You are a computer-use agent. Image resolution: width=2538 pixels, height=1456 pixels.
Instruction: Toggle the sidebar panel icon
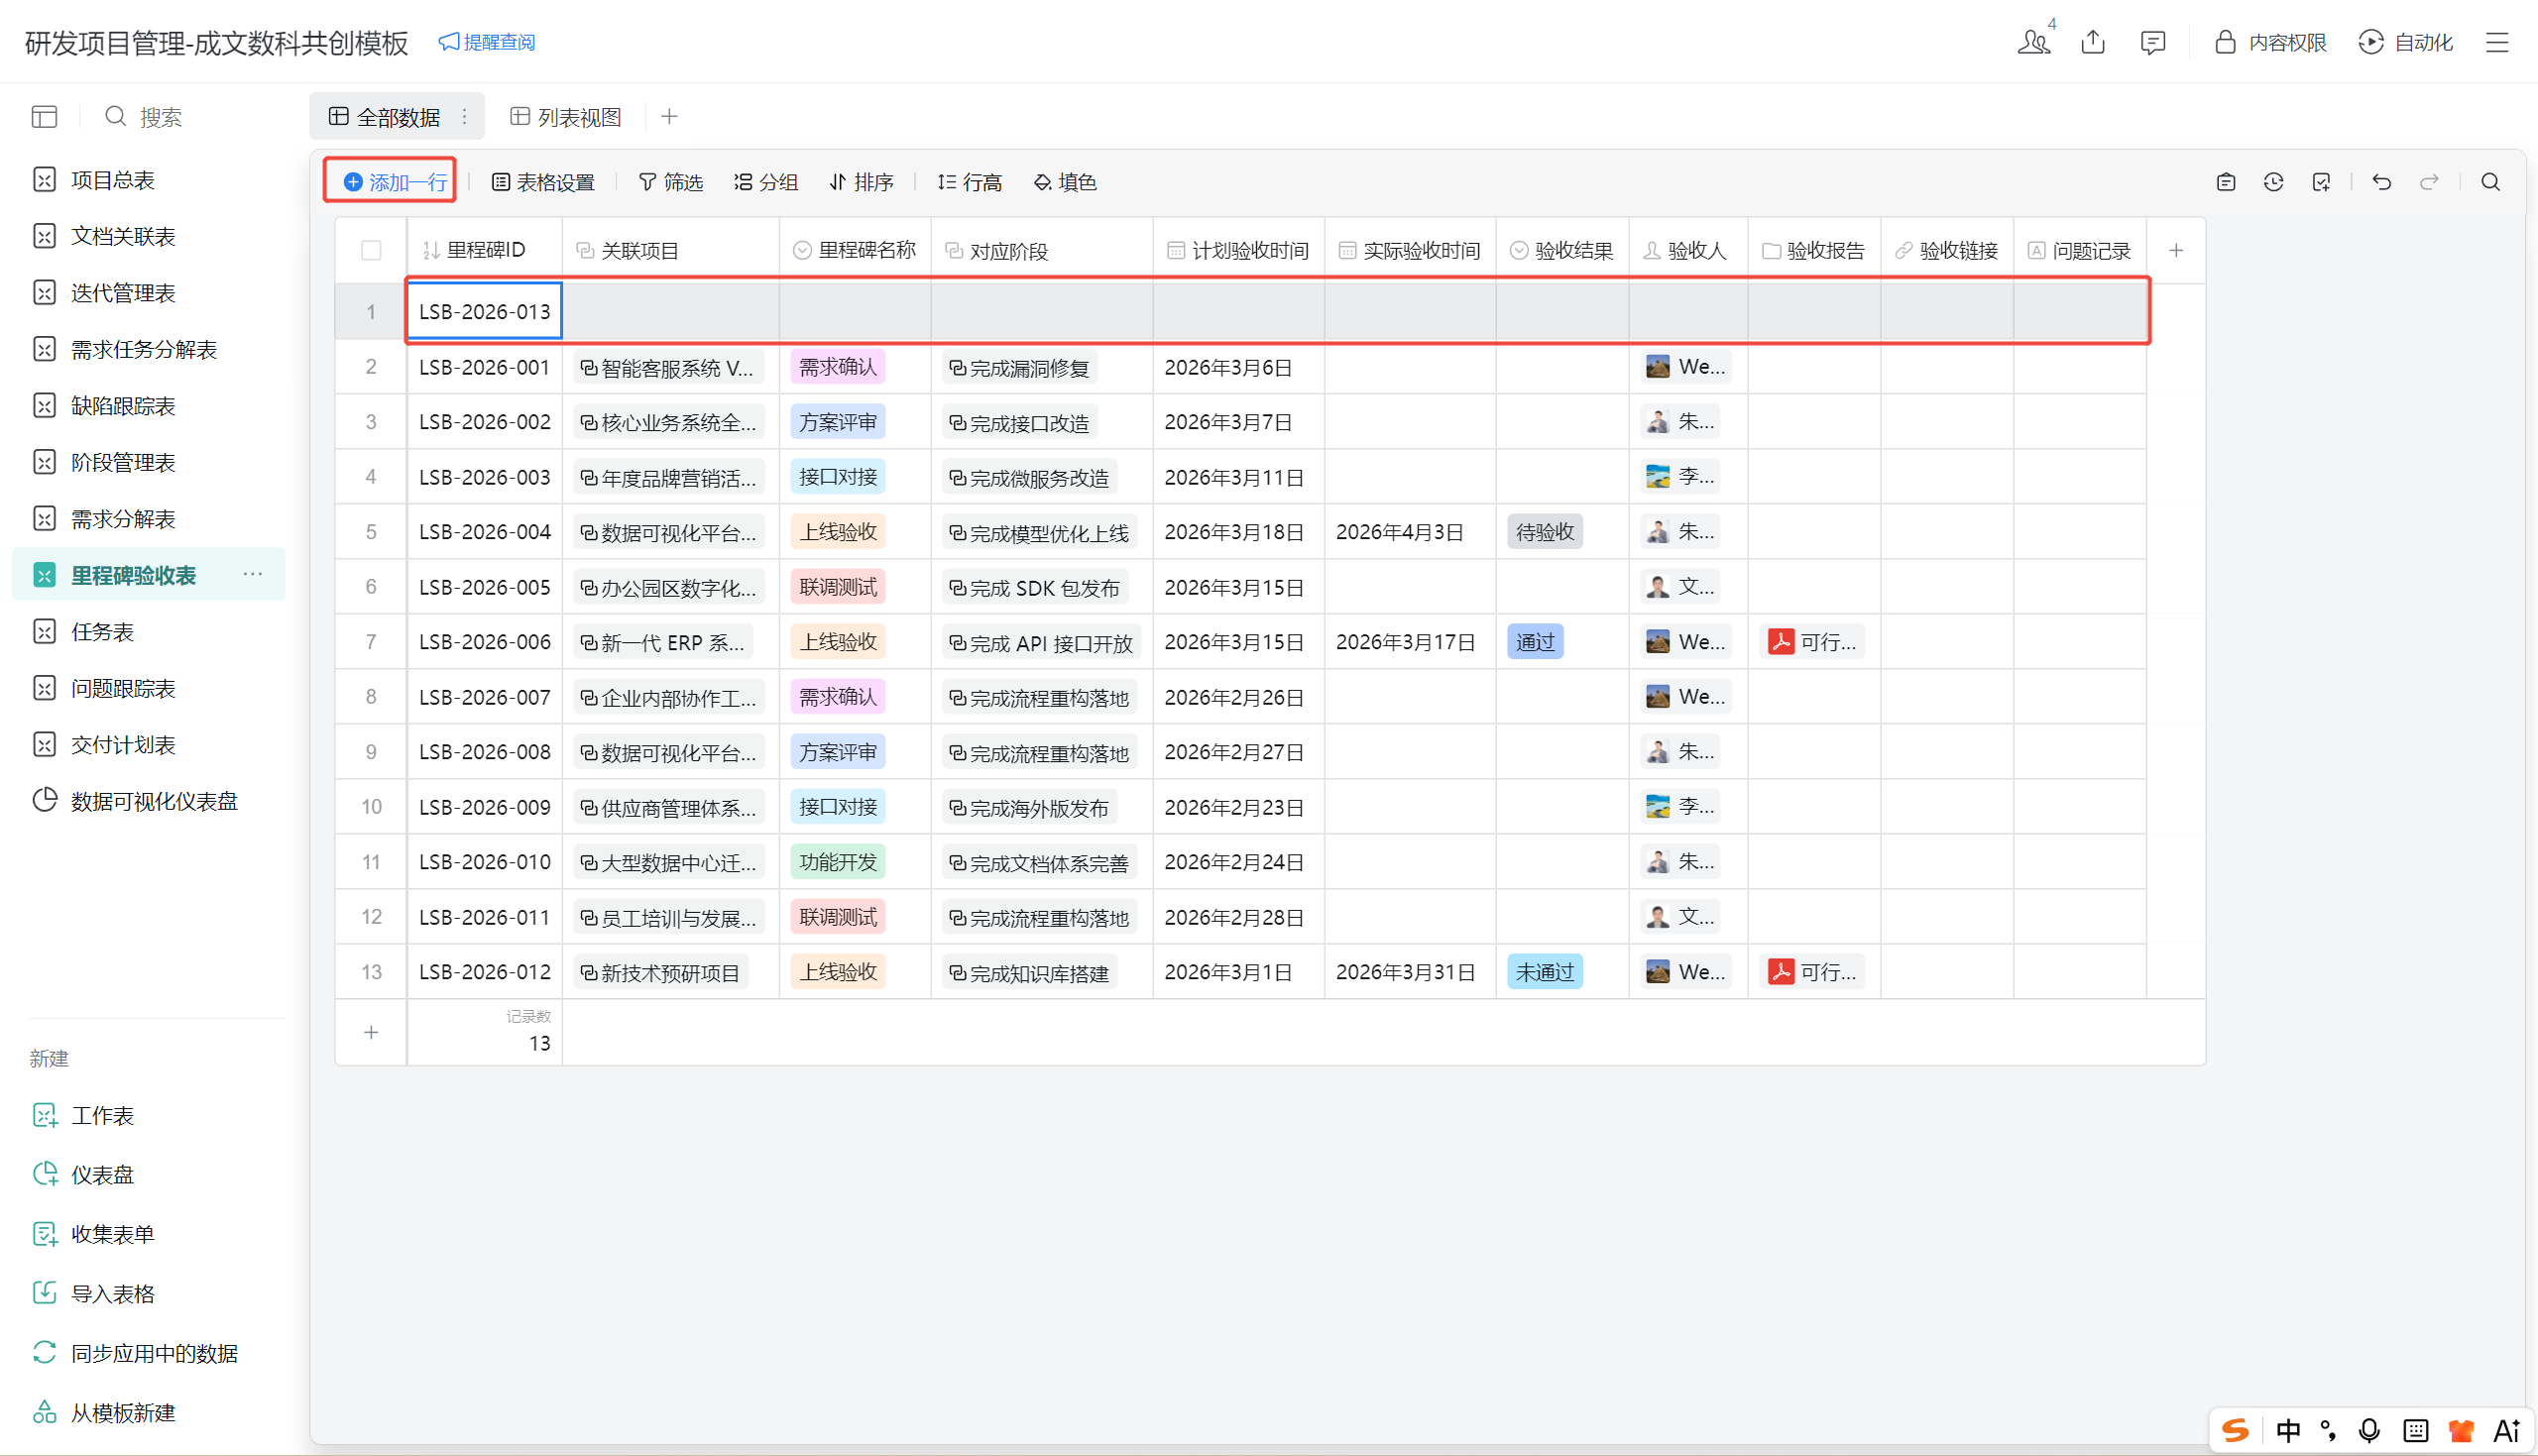44,117
